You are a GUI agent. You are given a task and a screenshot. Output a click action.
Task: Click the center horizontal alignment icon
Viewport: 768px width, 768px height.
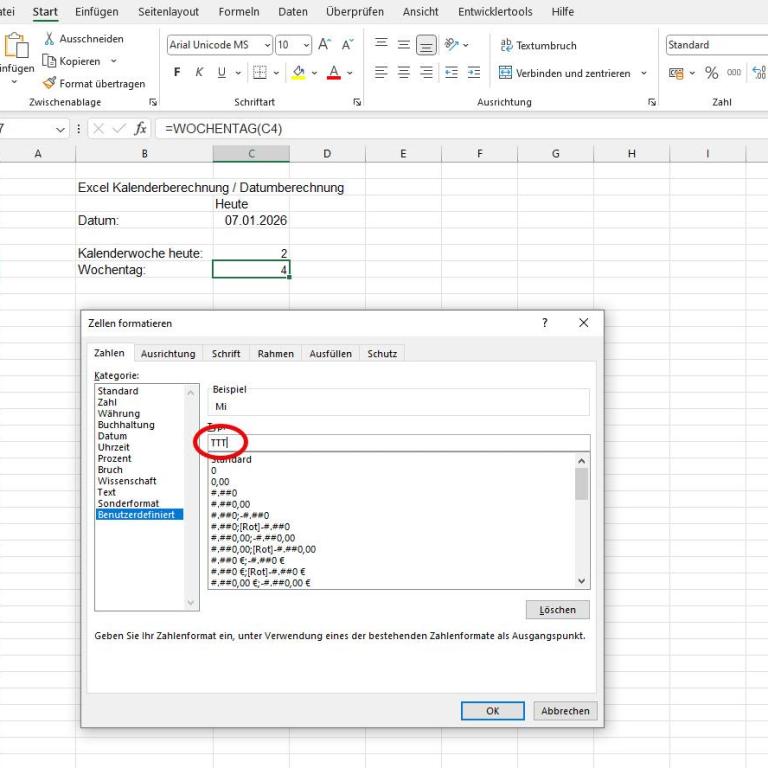[403, 73]
